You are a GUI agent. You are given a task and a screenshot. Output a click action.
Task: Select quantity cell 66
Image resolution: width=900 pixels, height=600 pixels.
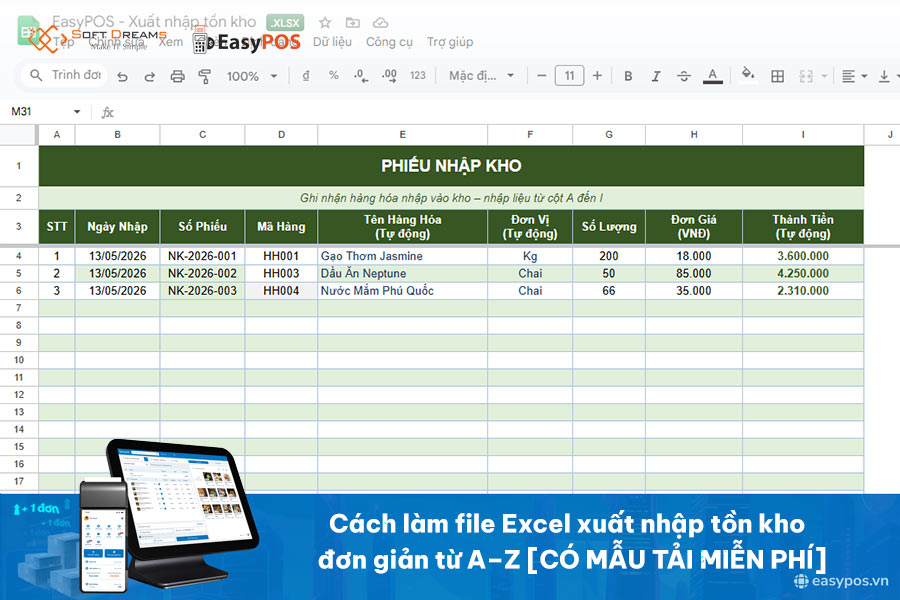coord(609,291)
